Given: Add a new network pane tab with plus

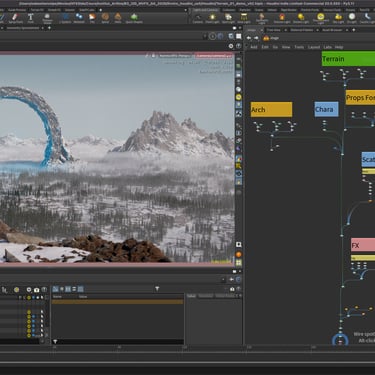Looking at the screenshot, I should tap(353, 30).
